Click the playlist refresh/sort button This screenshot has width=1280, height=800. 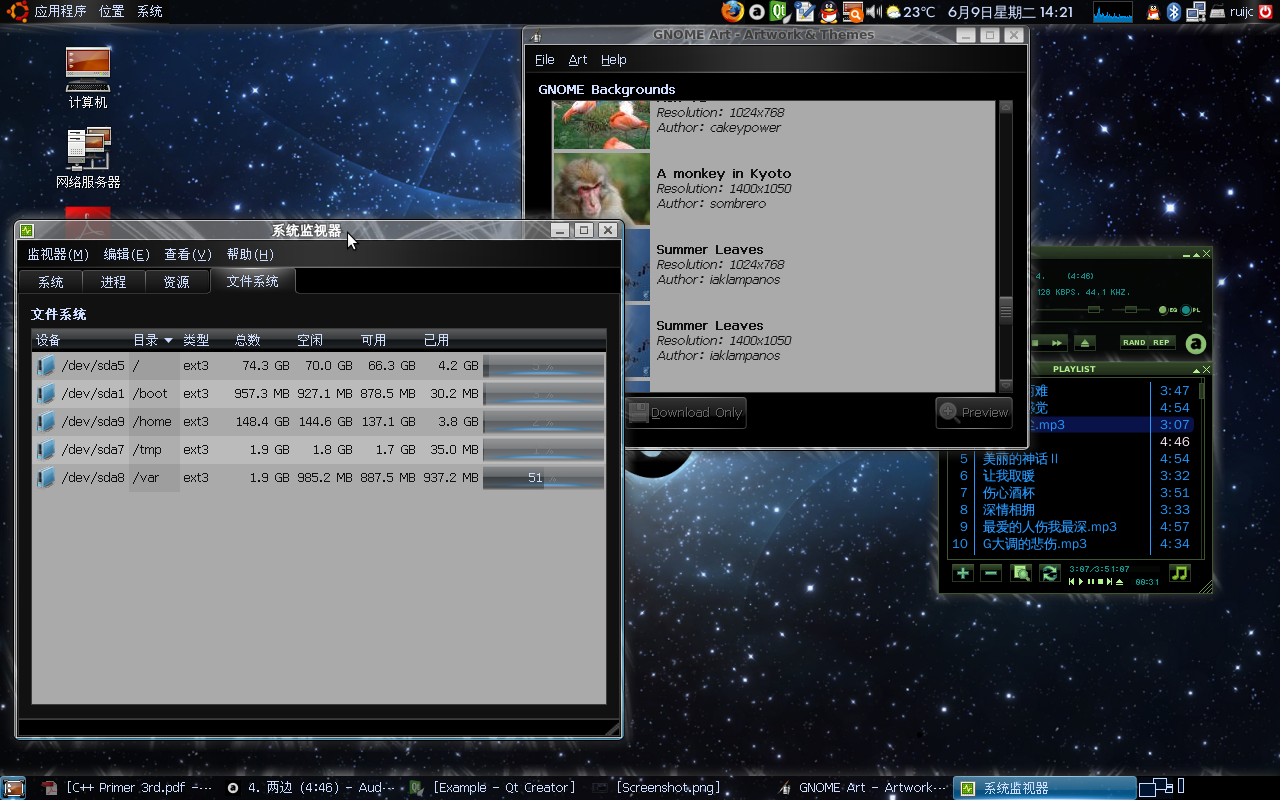[x=1049, y=573]
